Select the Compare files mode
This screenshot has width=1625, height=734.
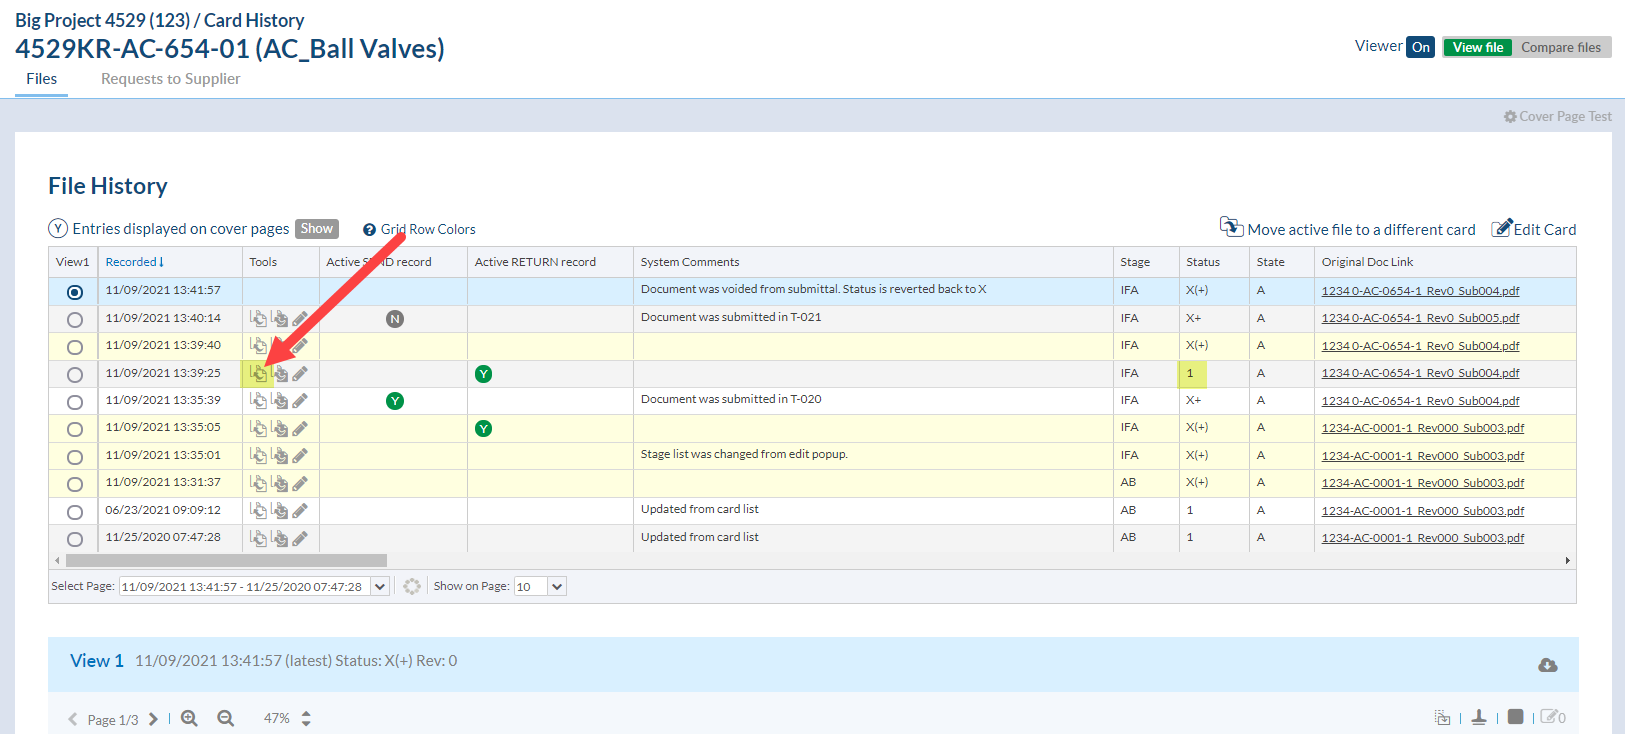1561,47
